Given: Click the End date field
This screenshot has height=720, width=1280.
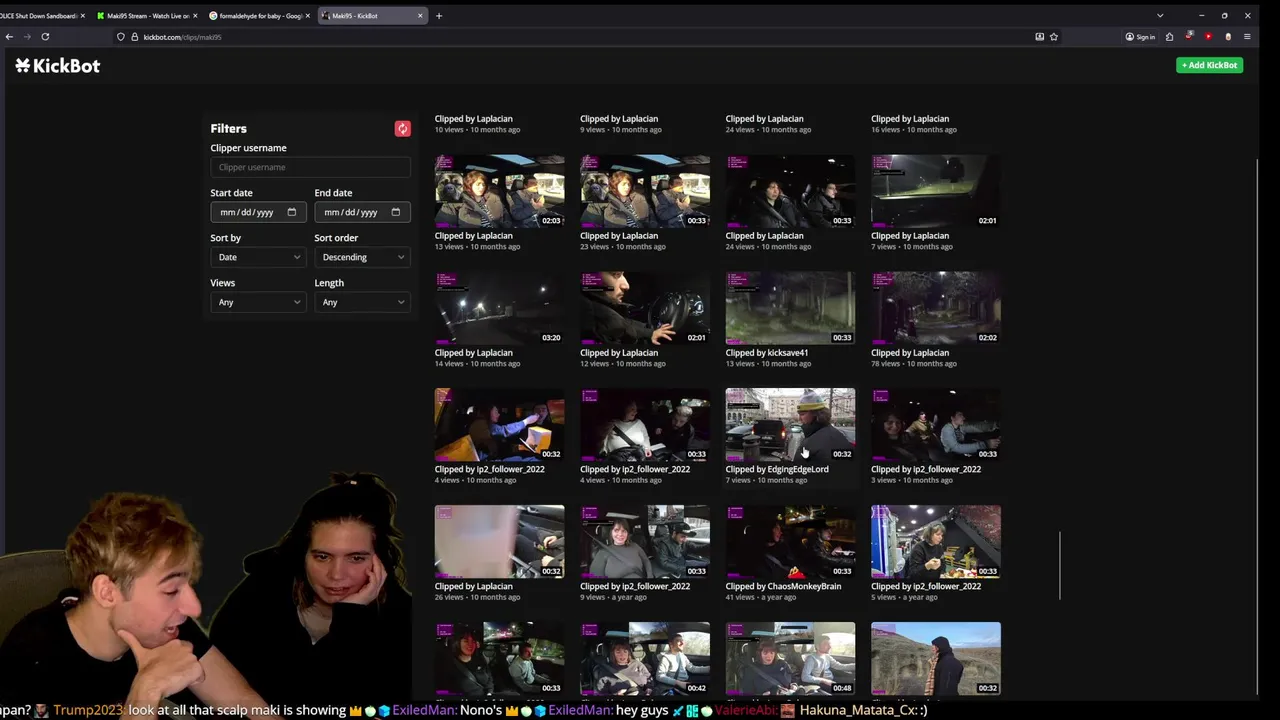Looking at the screenshot, I should point(362,212).
